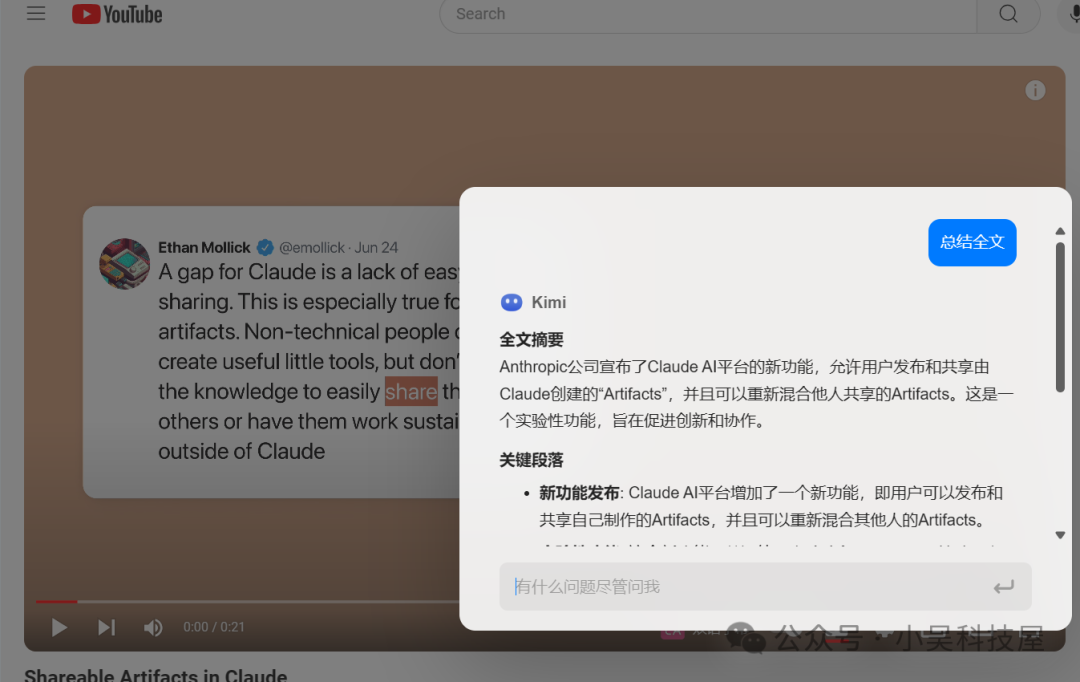This screenshot has height=682, width=1080.
Task: Click the Kimi panel scroll-up arrow
Action: (x=1060, y=231)
